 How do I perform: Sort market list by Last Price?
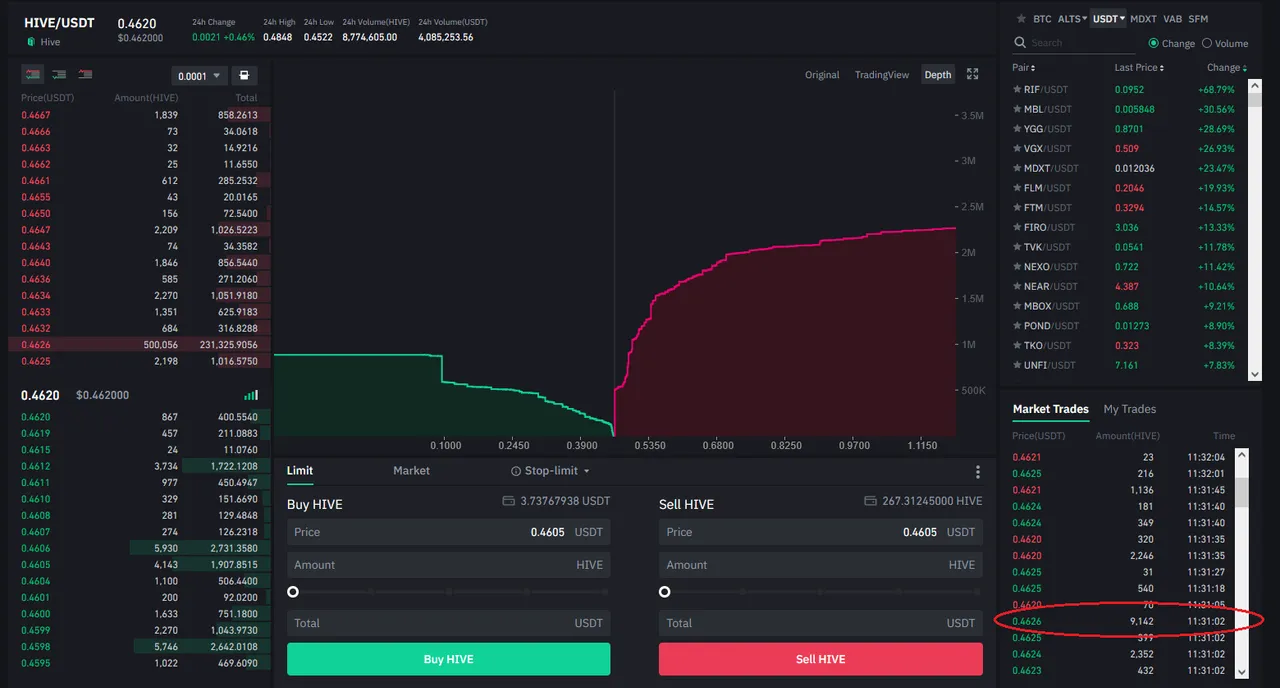1139,68
